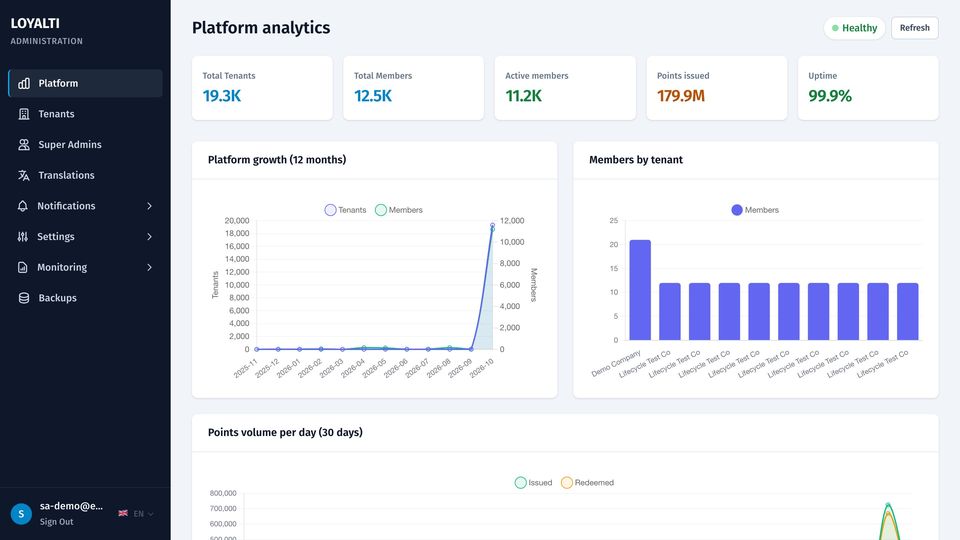This screenshot has width=960, height=540.
Task: Expand the Settings submenu chevron
Action: coord(149,236)
